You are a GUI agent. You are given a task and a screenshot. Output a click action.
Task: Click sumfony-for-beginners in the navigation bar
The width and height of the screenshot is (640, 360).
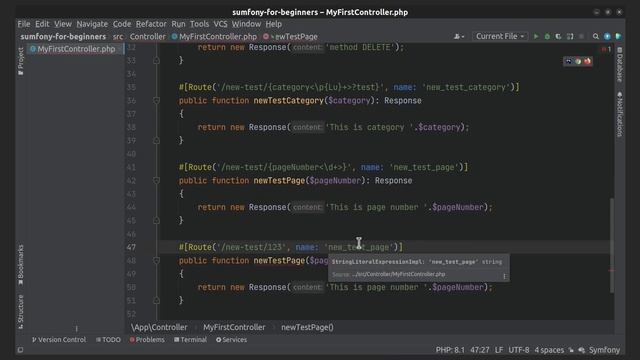(x=63, y=37)
